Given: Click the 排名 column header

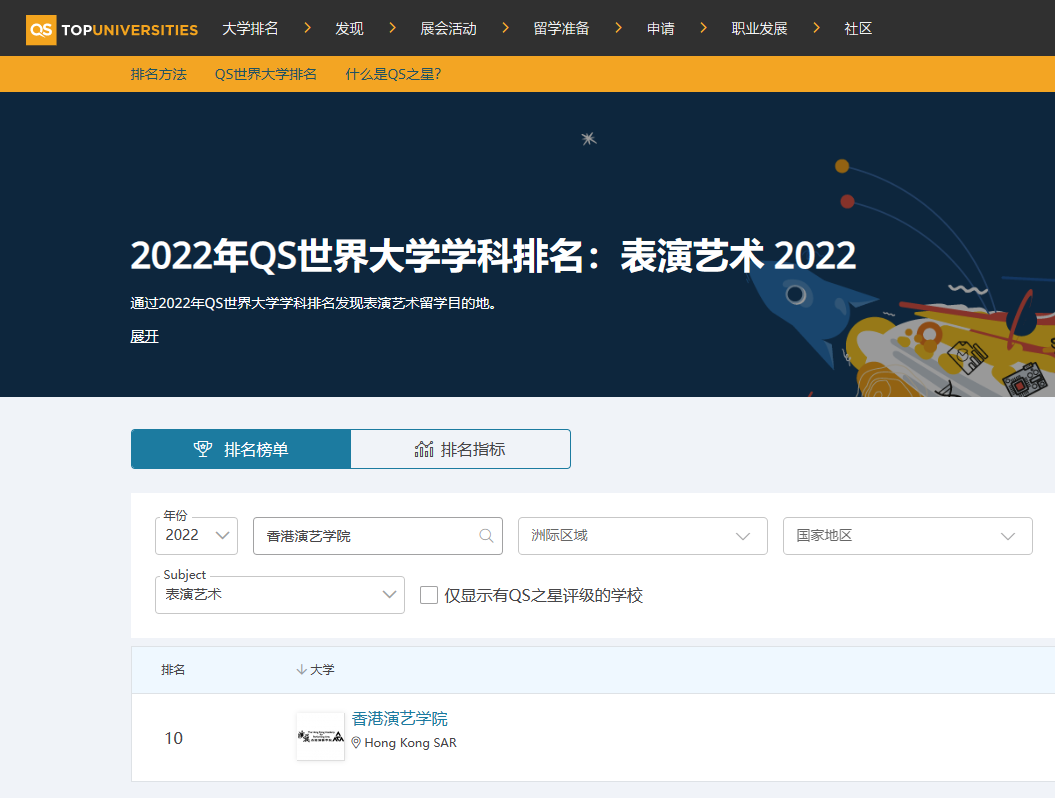Looking at the screenshot, I should pos(174,669).
